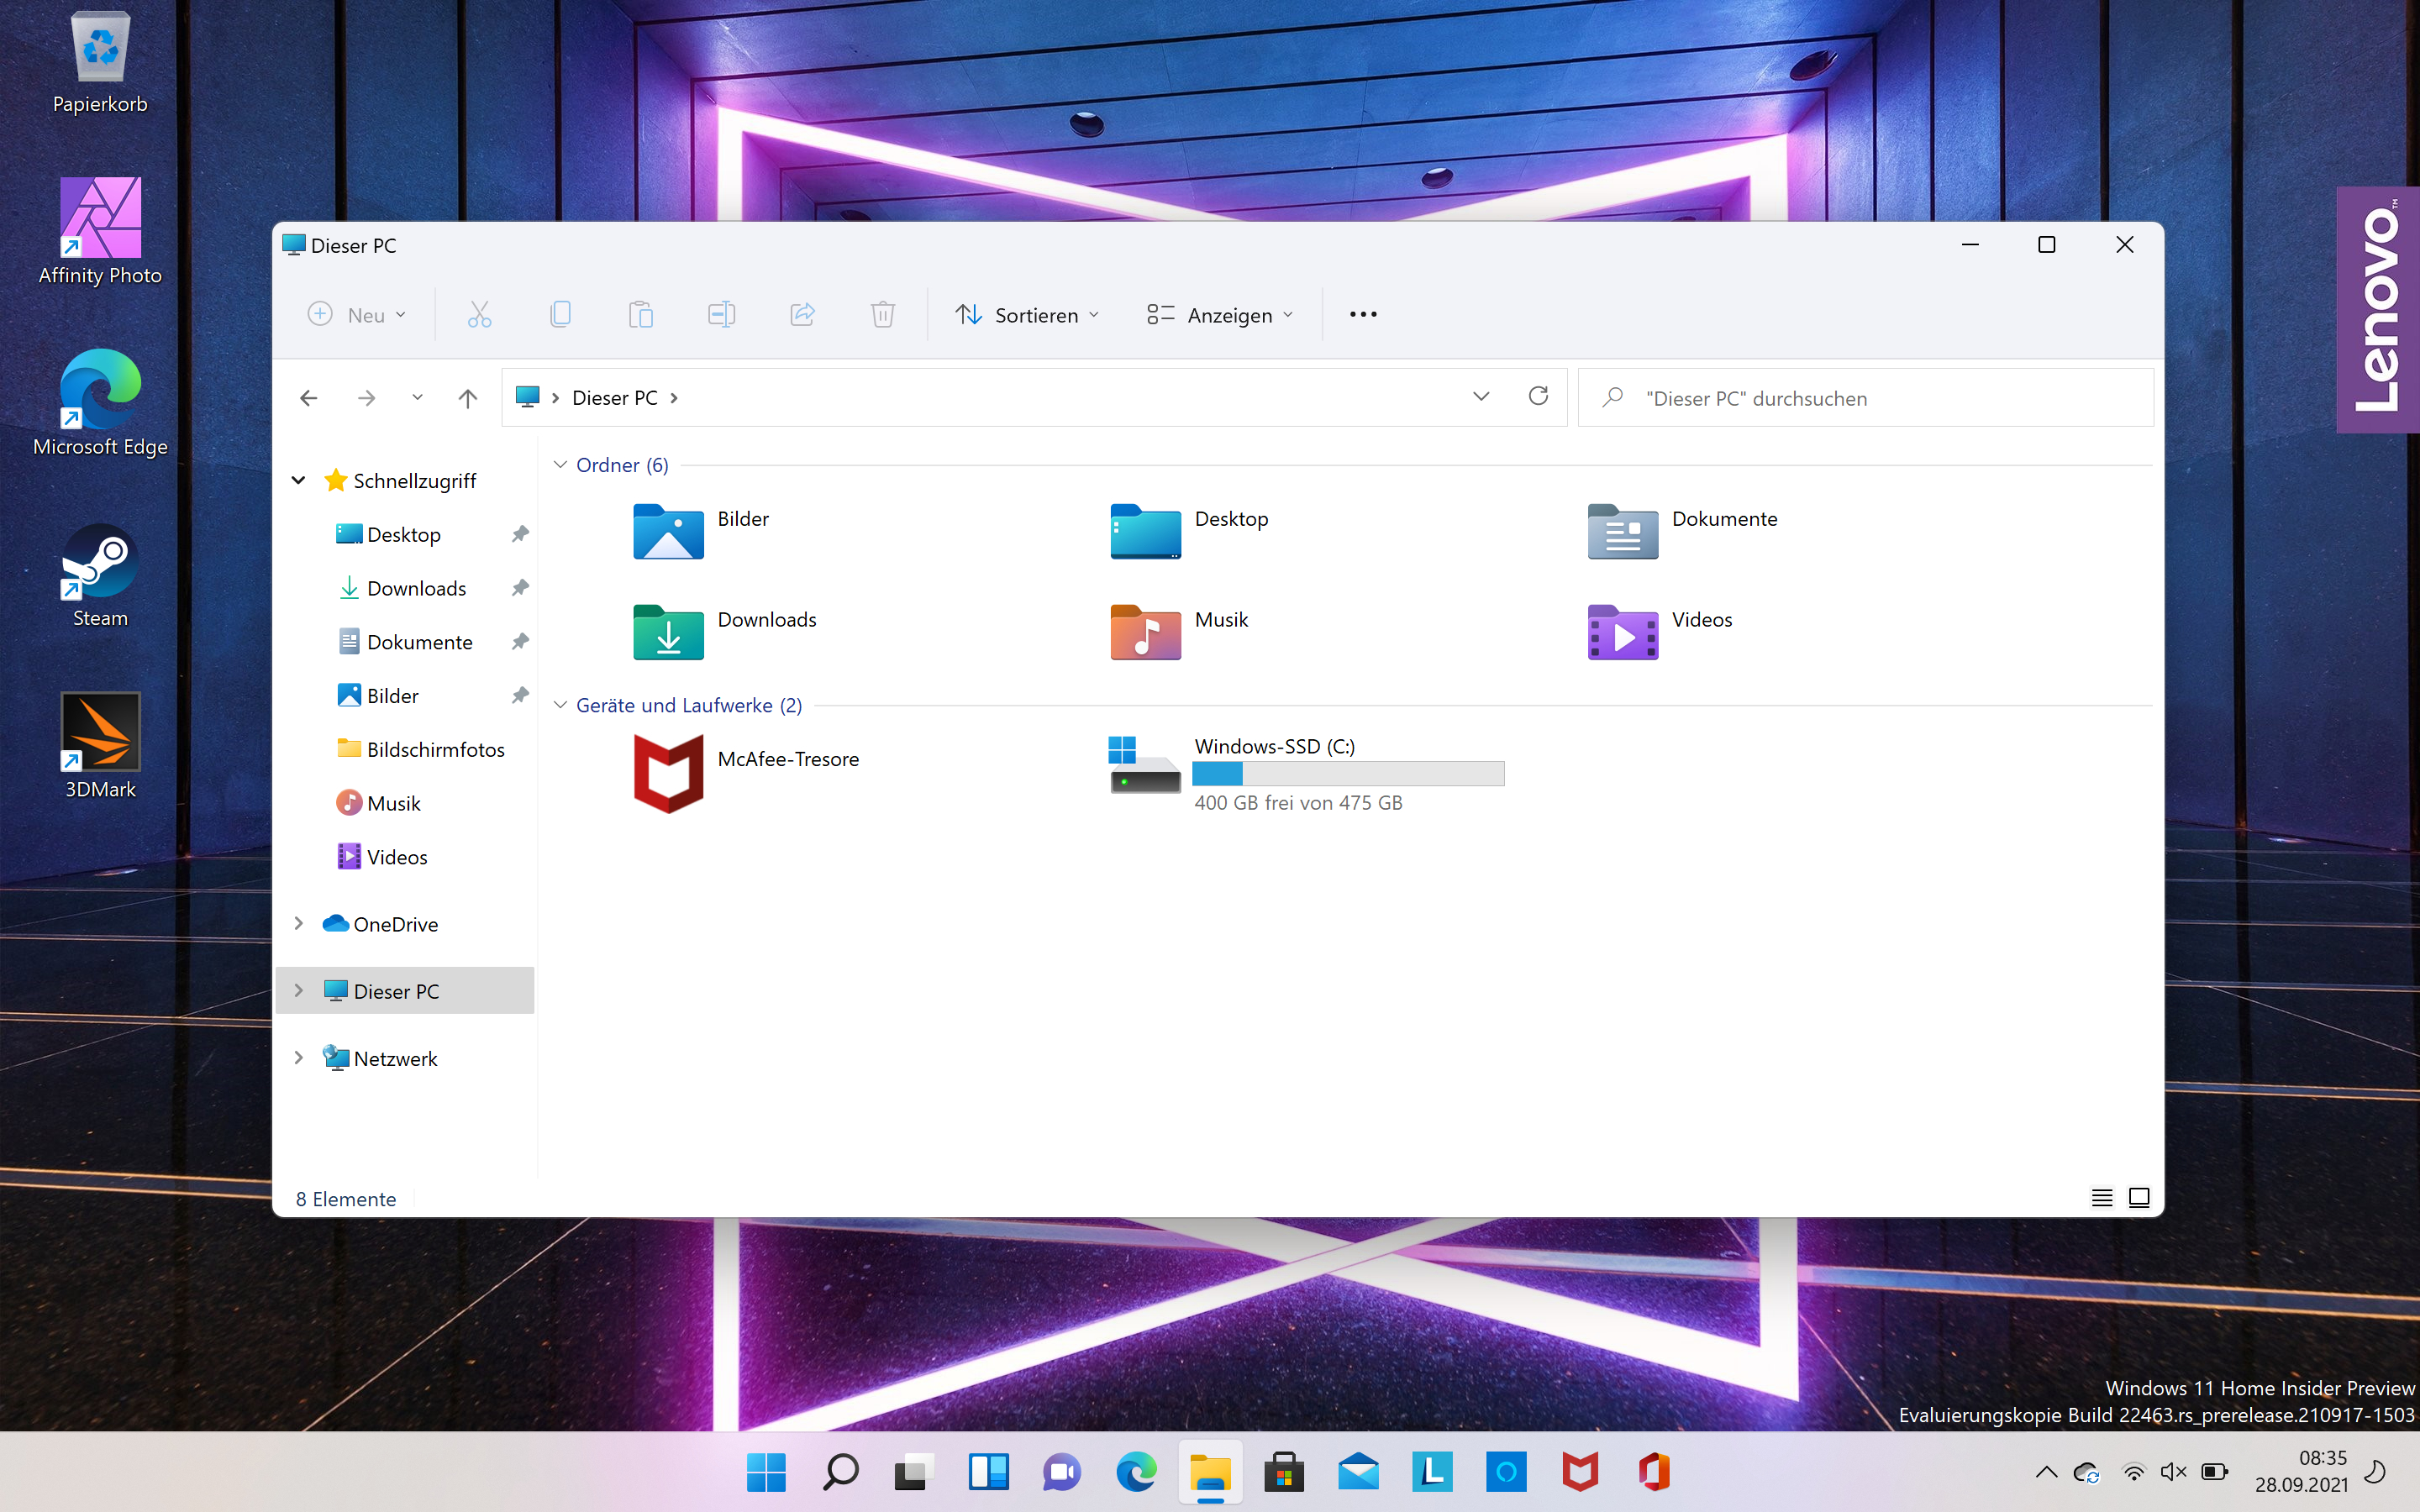Open the Downloads folder in main pane
Image resolution: width=2420 pixels, height=1512 pixels.
pyautogui.click(x=725, y=631)
